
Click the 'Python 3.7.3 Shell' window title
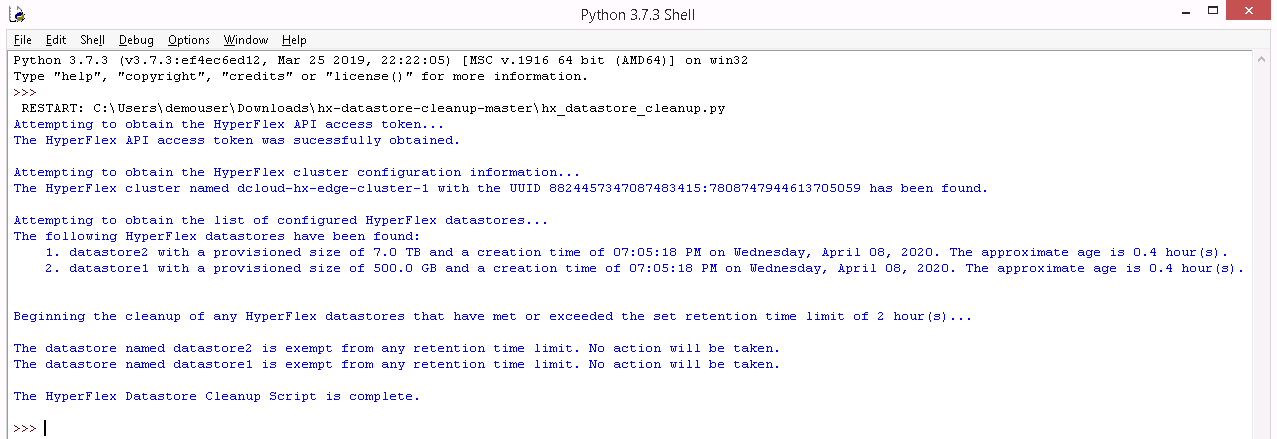click(638, 14)
